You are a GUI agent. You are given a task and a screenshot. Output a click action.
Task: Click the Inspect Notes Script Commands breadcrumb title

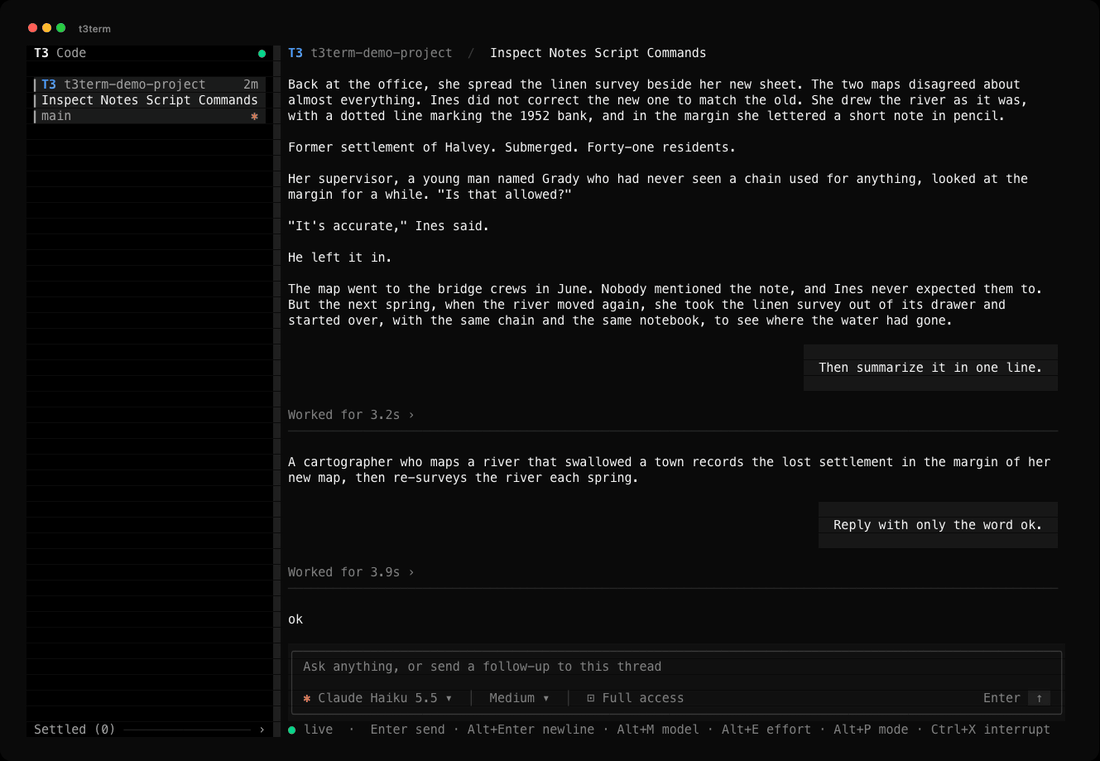(598, 53)
